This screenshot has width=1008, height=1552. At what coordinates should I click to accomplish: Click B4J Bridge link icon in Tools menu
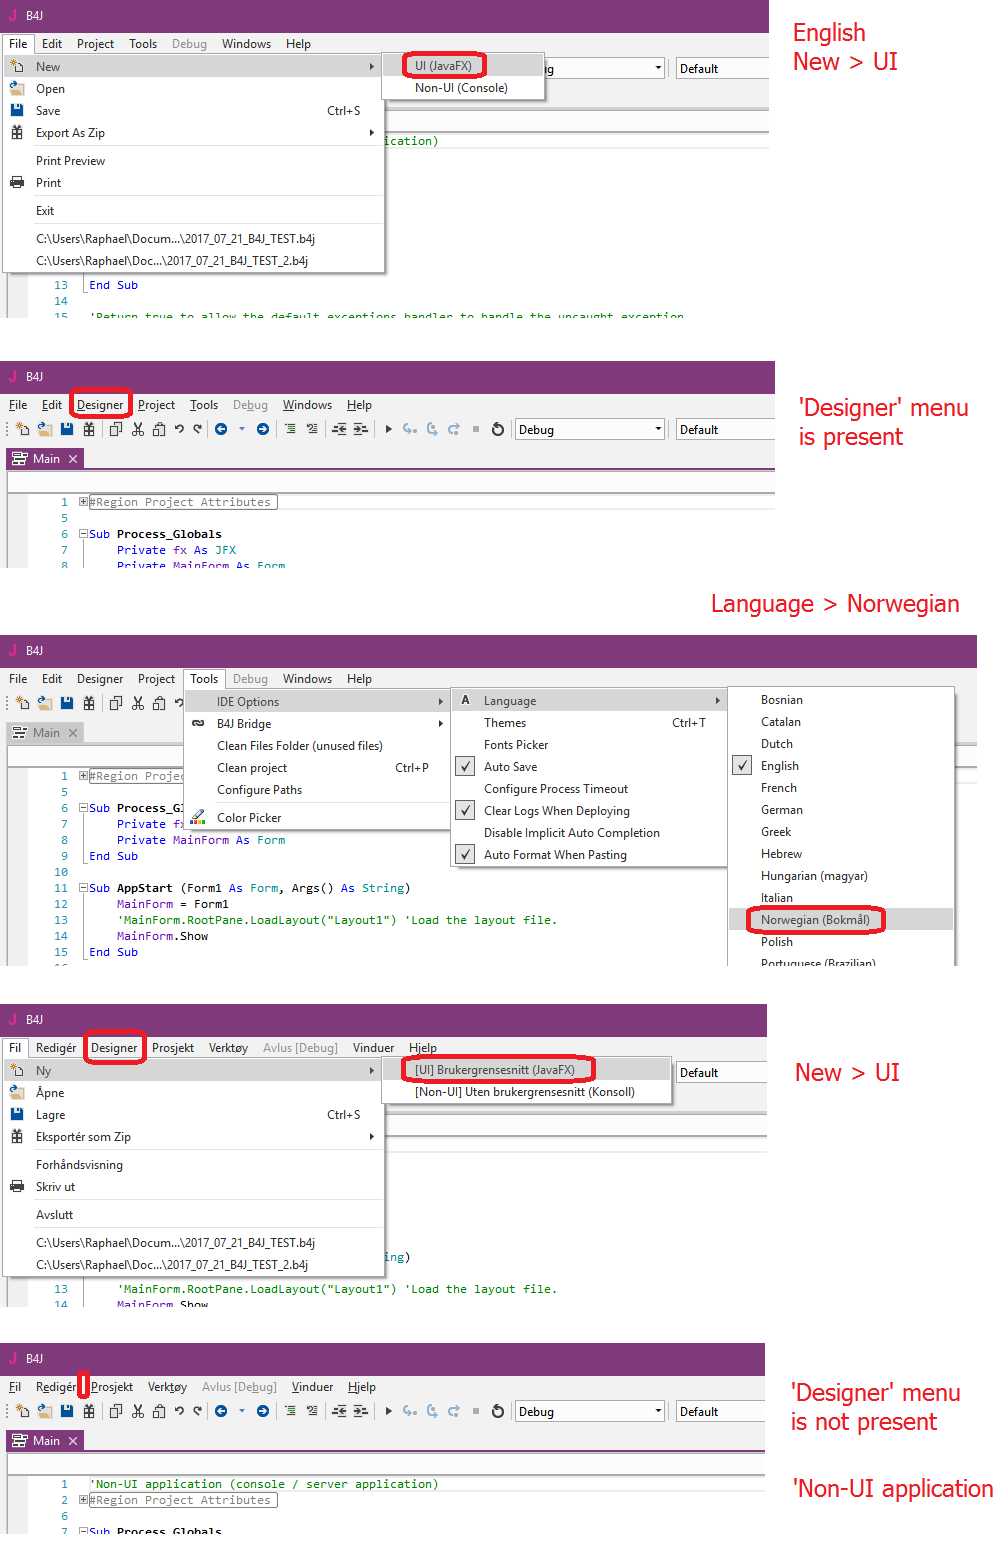tap(198, 723)
